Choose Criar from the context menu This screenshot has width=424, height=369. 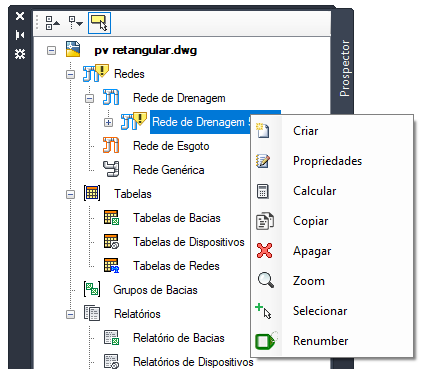pos(305,131)
